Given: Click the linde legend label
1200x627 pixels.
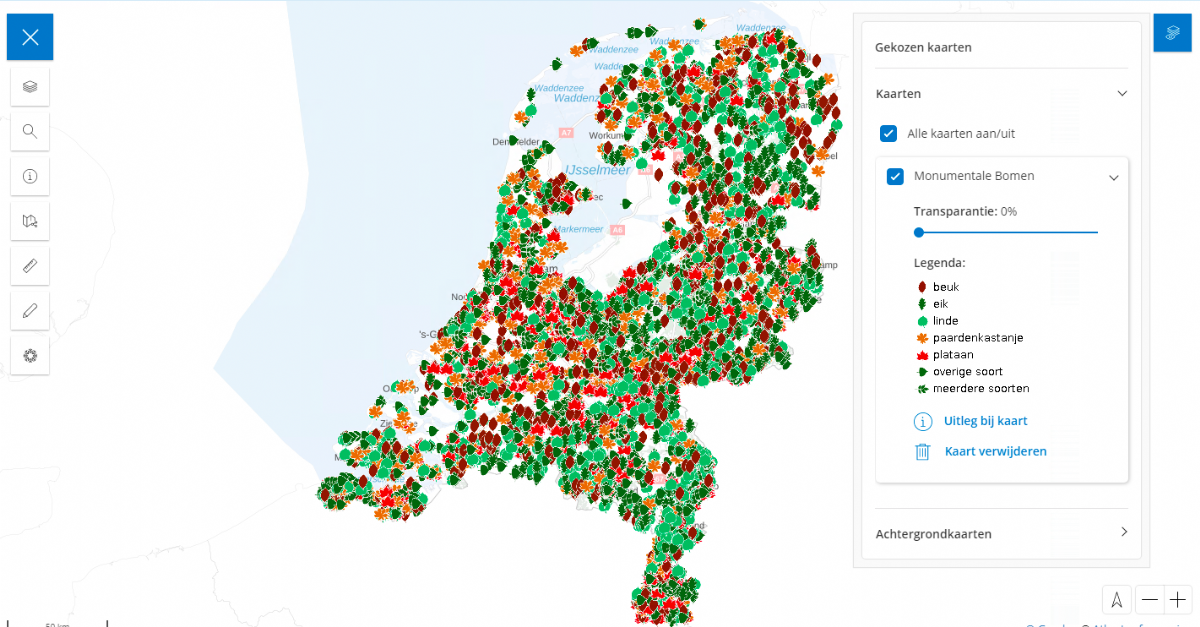Looking at the screenshot, I should click(x=946, y=321).
